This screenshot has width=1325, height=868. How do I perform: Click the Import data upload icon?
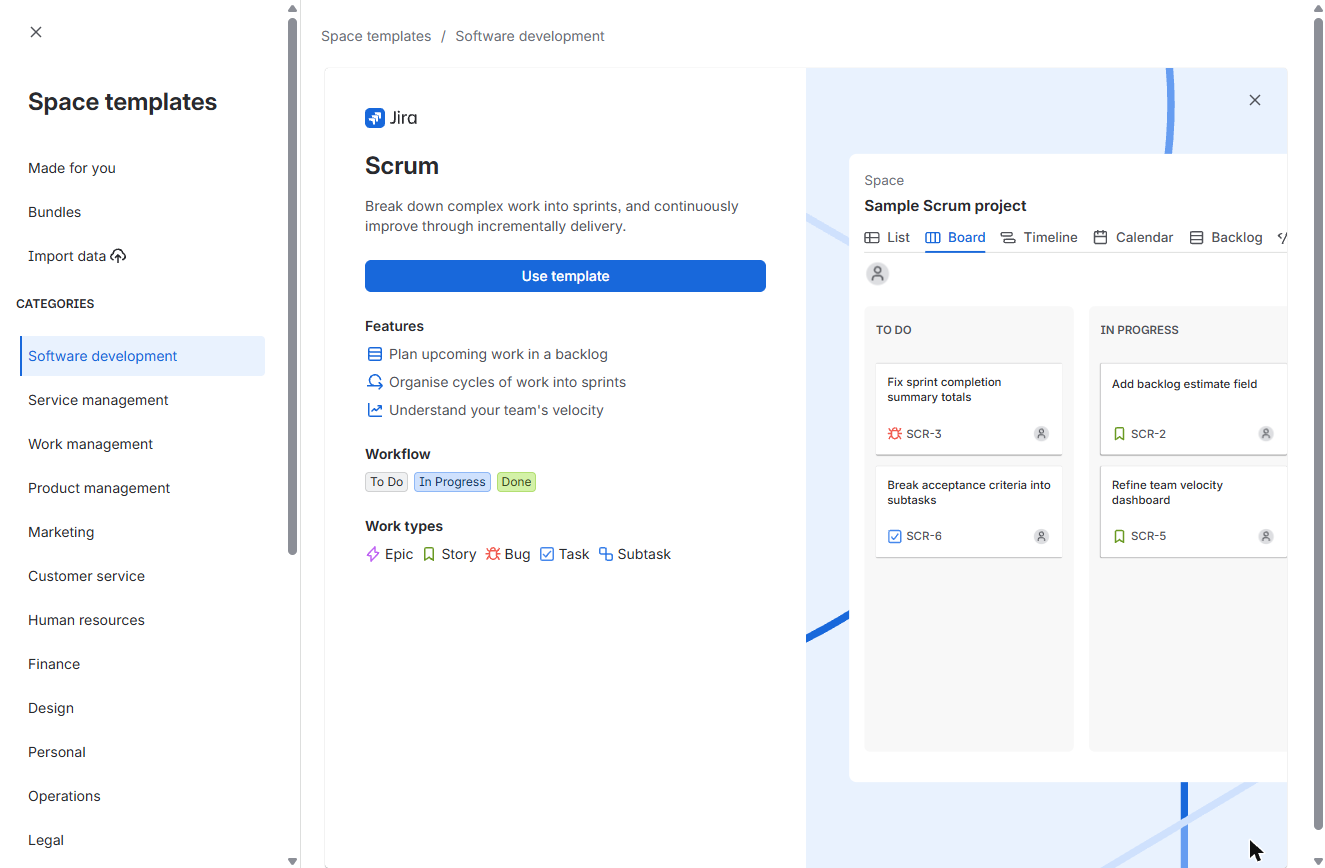point(118,256)
